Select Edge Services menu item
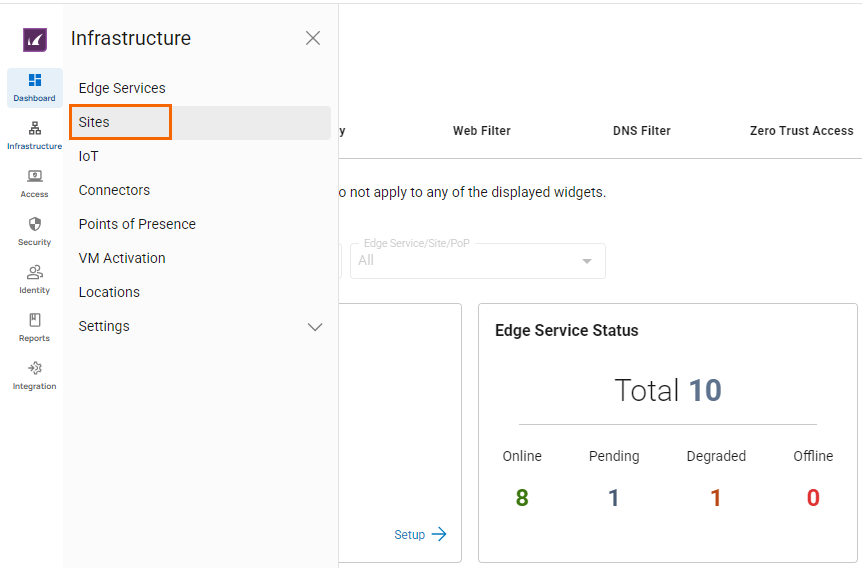The image size is (862, 568). (x=122, y=88)
